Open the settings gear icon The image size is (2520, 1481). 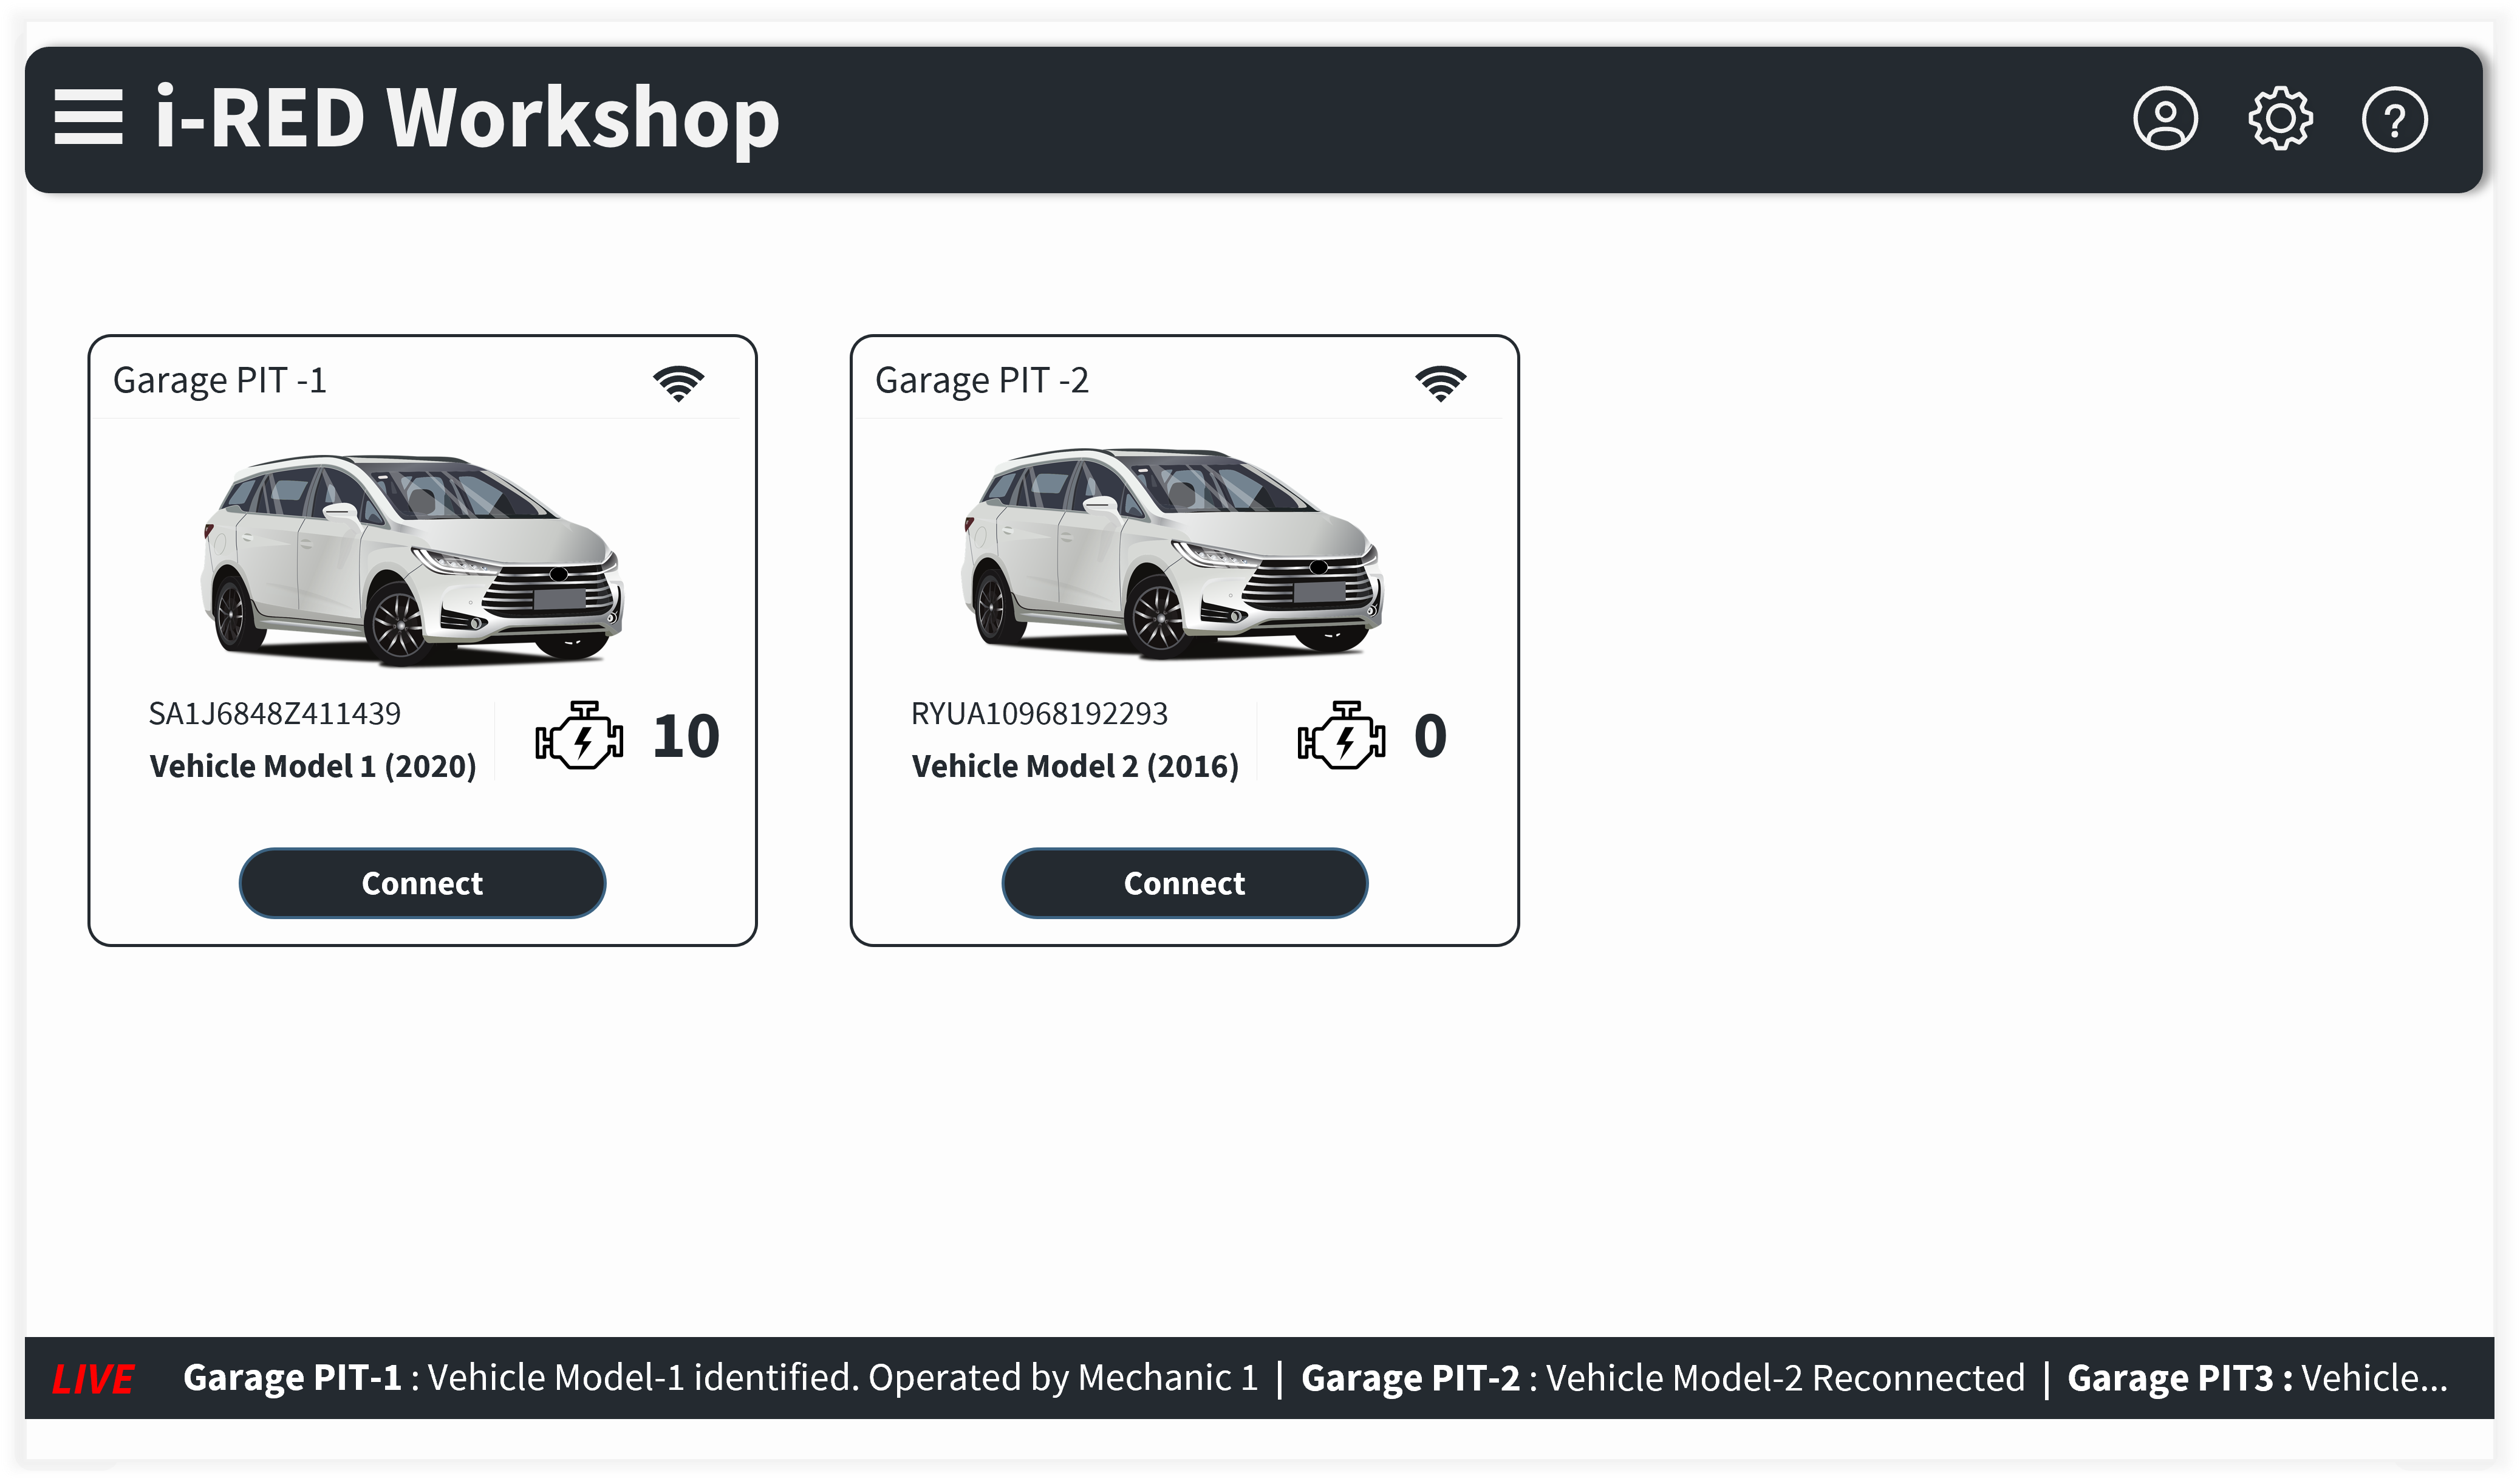pos(2280,119)
